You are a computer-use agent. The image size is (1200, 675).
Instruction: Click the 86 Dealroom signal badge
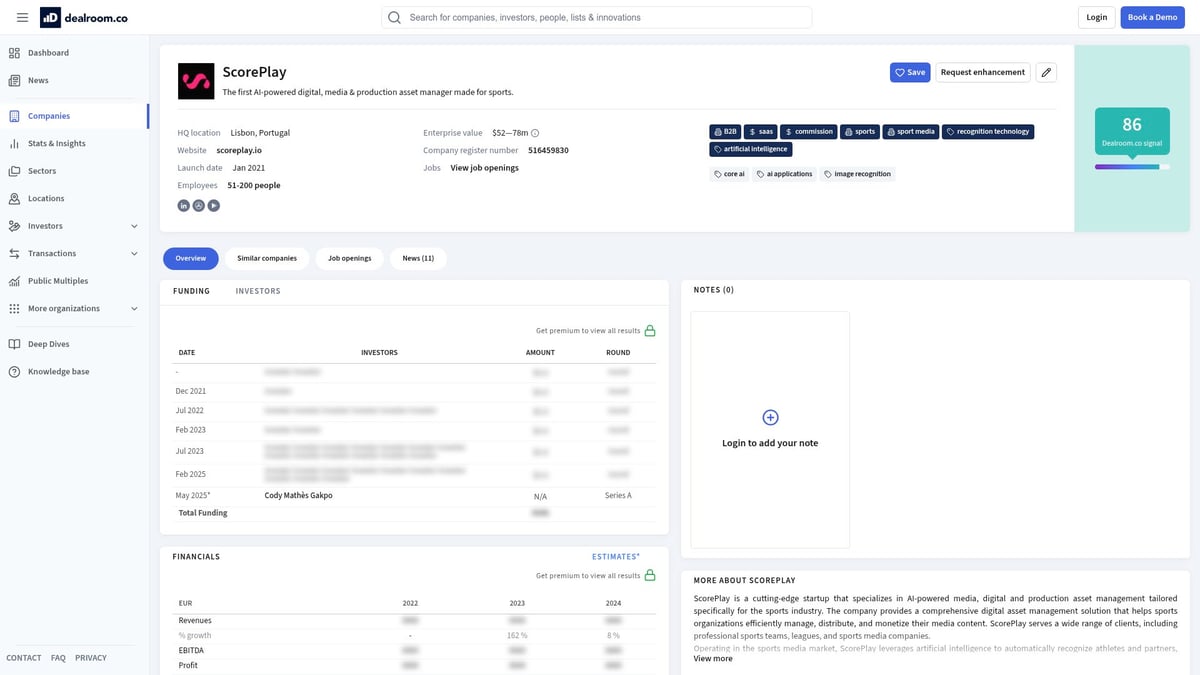1132,130
